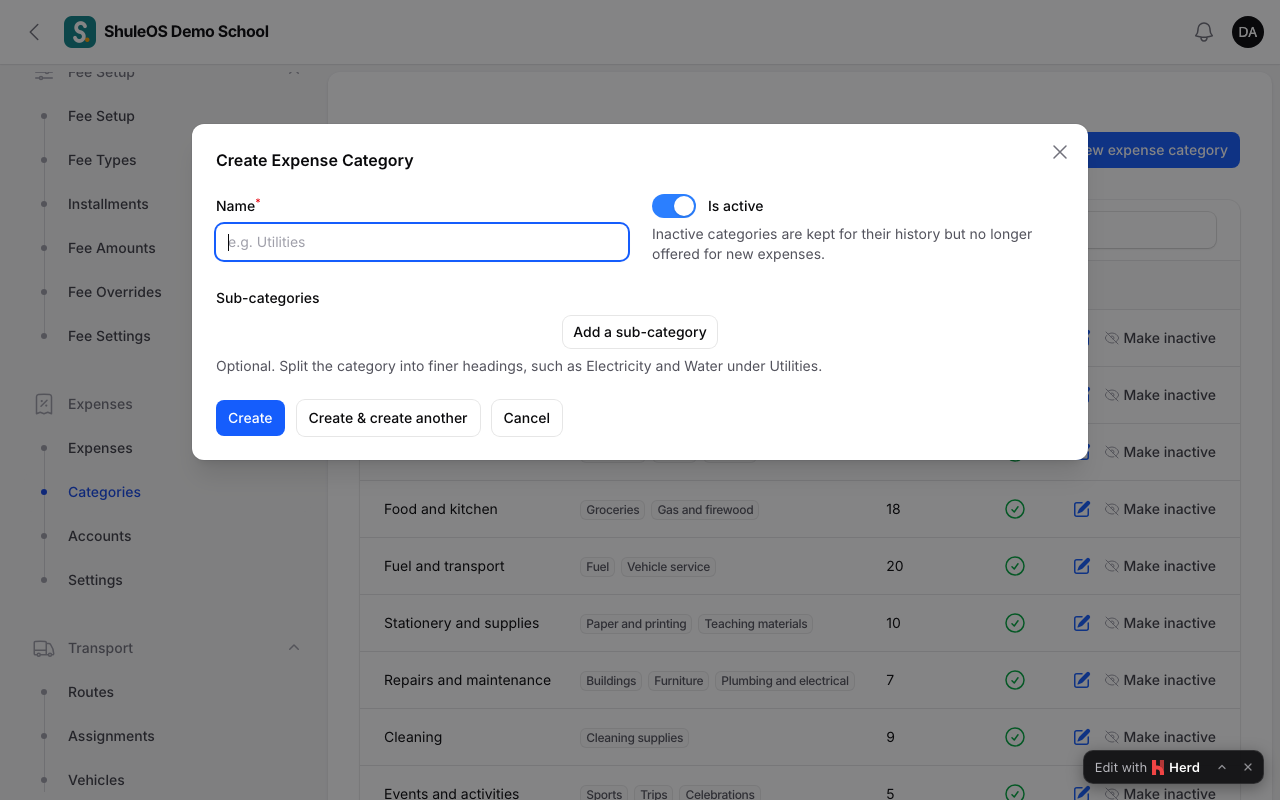Screen dimensions: 1280x800
Task: Open Fee Setup sidebar item
Action: [101, 116]
